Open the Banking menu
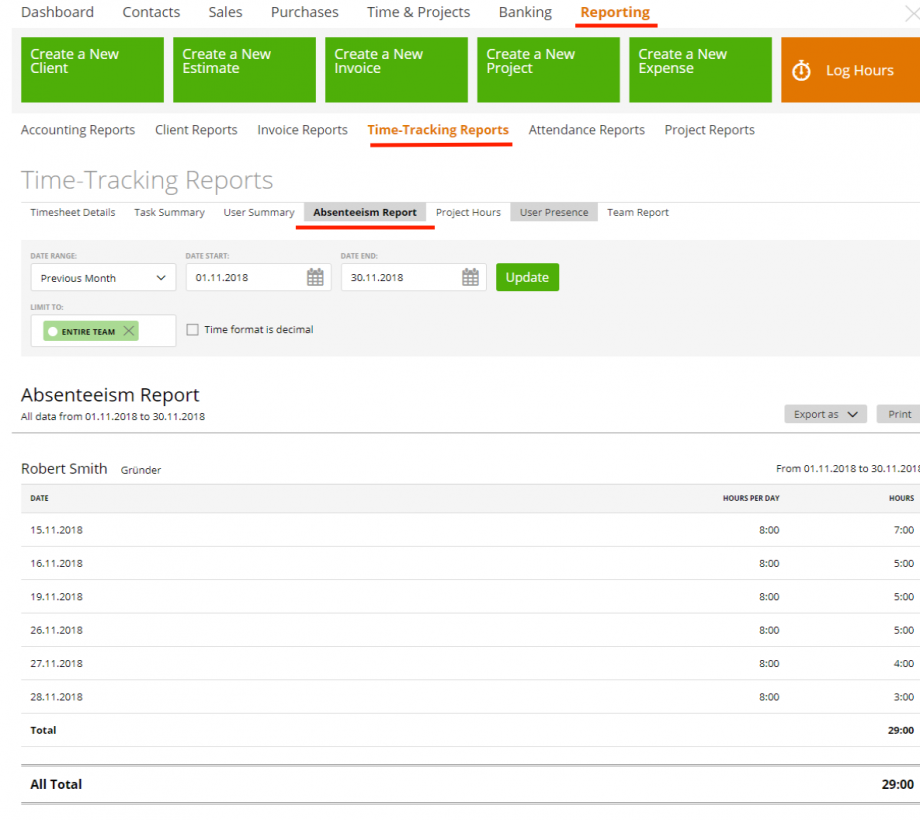This screenshot has height=820, width=920. pos(524,12)
